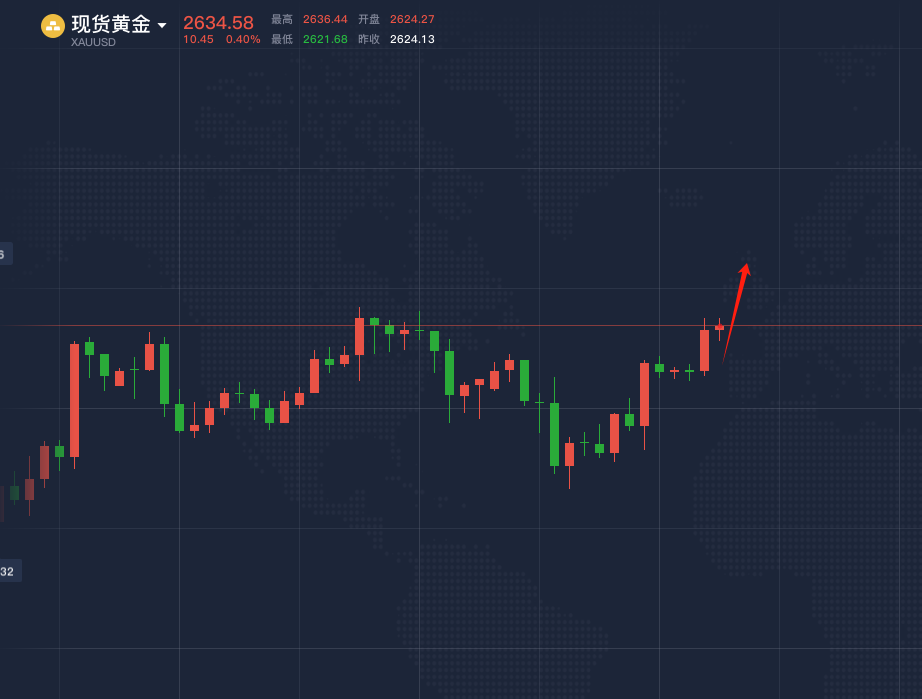Click the first tall red candle on left
The width and height of the screenshot is (922, 699).
pos(74,400)
